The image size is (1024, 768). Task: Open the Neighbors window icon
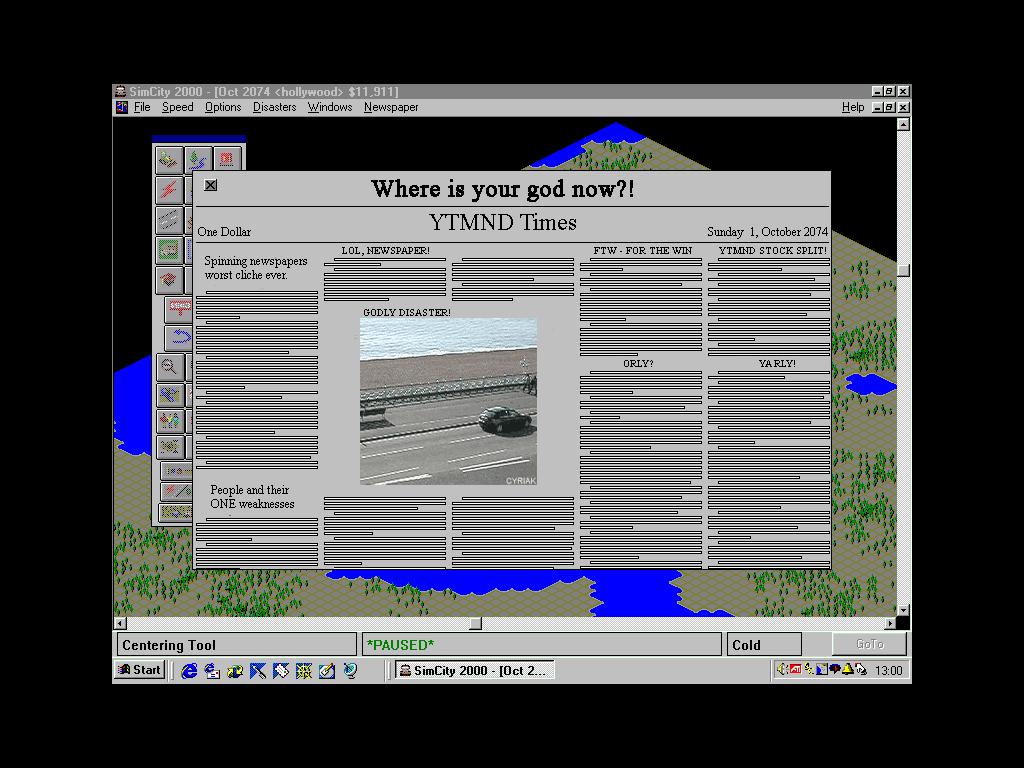[168, 447]
